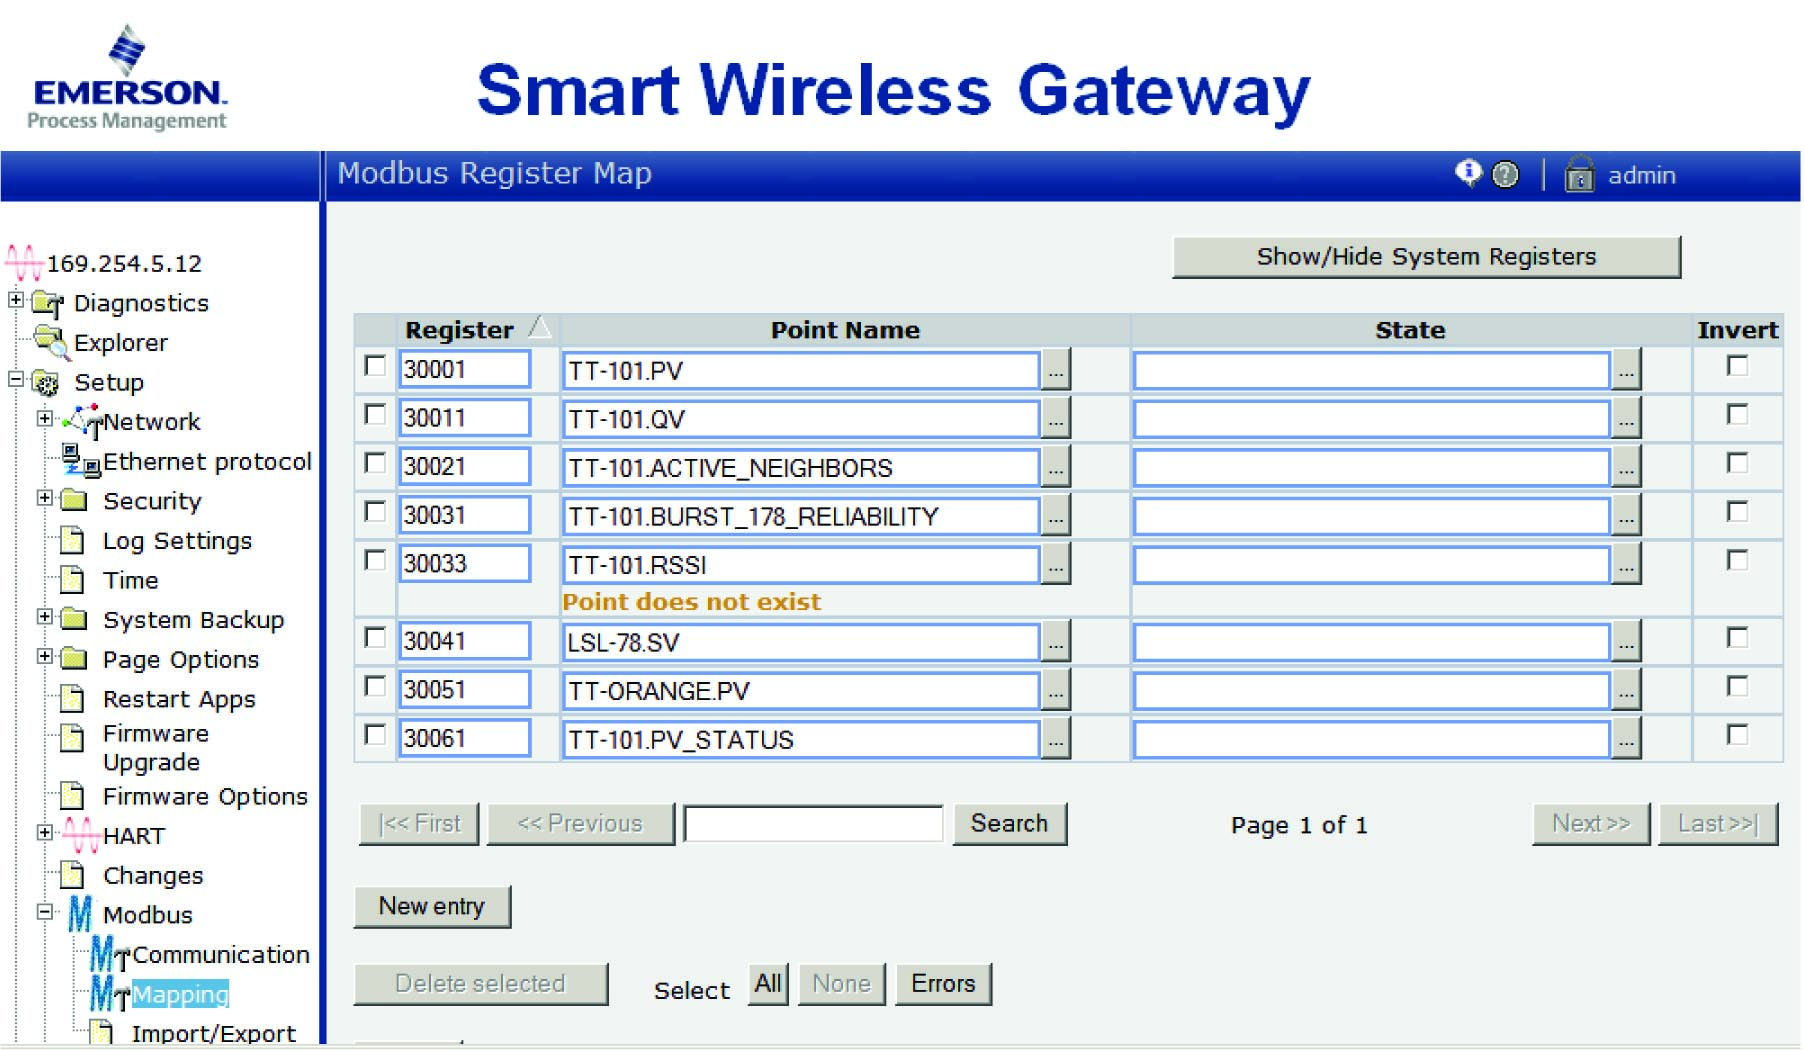This screenshot has height=1050, width=1804.
Task: Expand the HART tree node
Action: (45, 832)
